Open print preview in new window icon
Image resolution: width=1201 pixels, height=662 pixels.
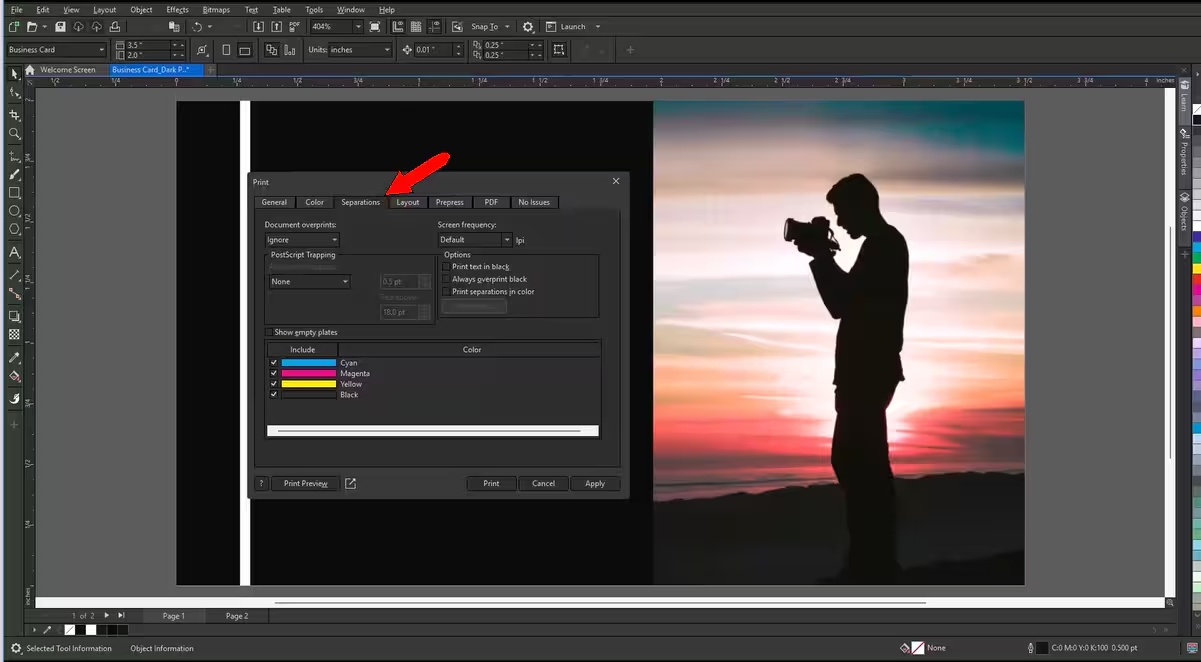tap(351, 483)
